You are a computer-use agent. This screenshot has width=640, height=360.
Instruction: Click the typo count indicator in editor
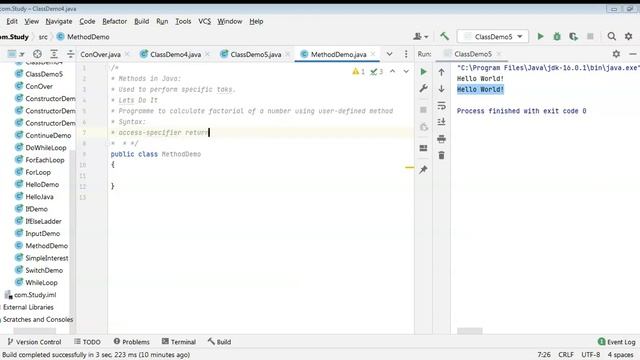pyautogui.click(x=376, y=71)
